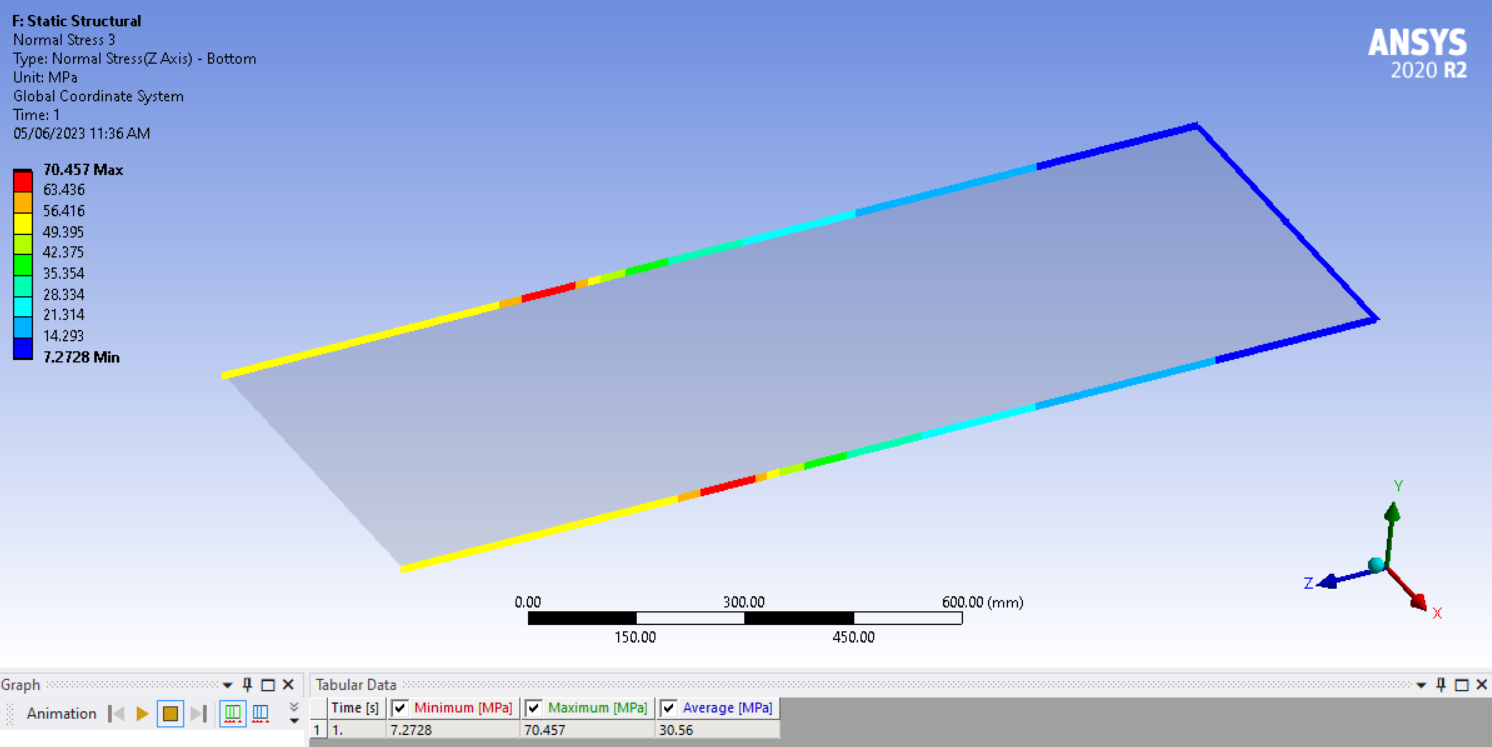
Task: Click the Time [s] column header
Action: 356,708
